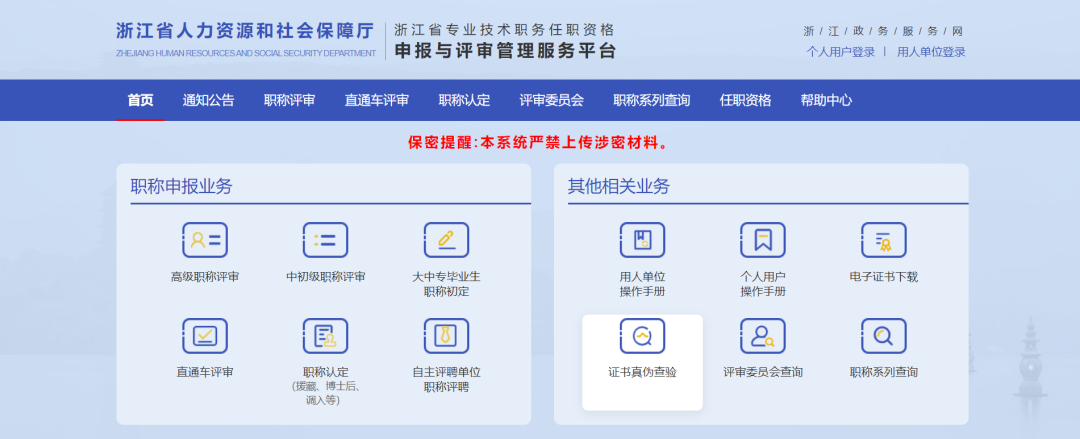Click the 职称认定 (援藏、博士后、调入等) label
The height and width of the screenshot is (439, 1080).
coord(325,386)
